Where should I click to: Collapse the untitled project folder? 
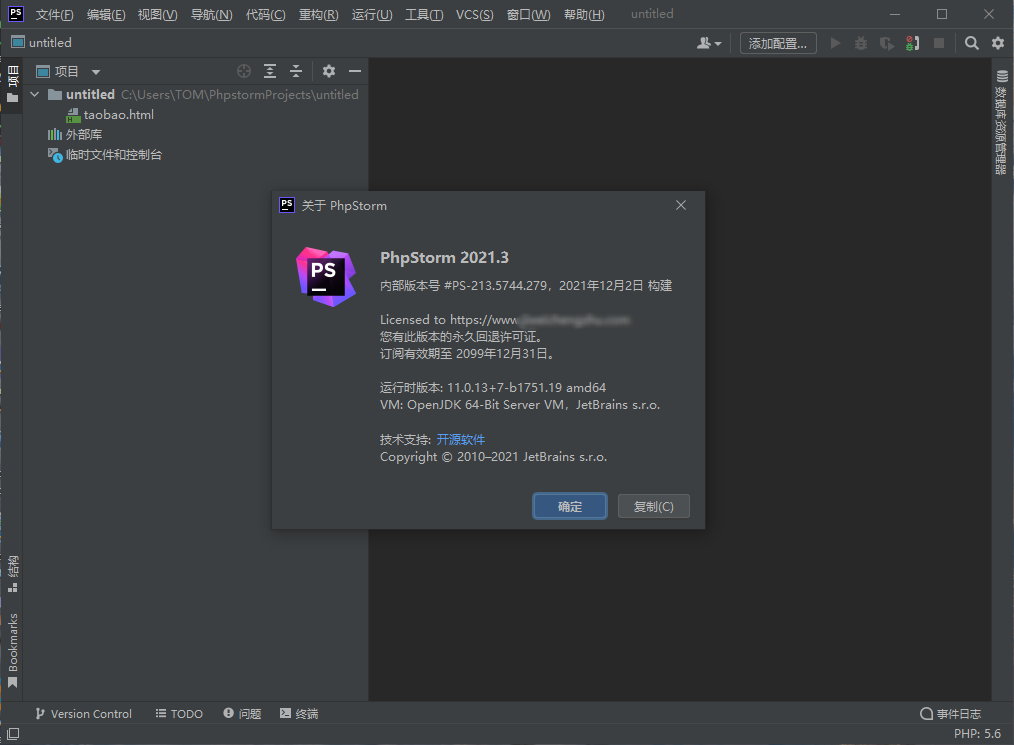pos(35,94)
